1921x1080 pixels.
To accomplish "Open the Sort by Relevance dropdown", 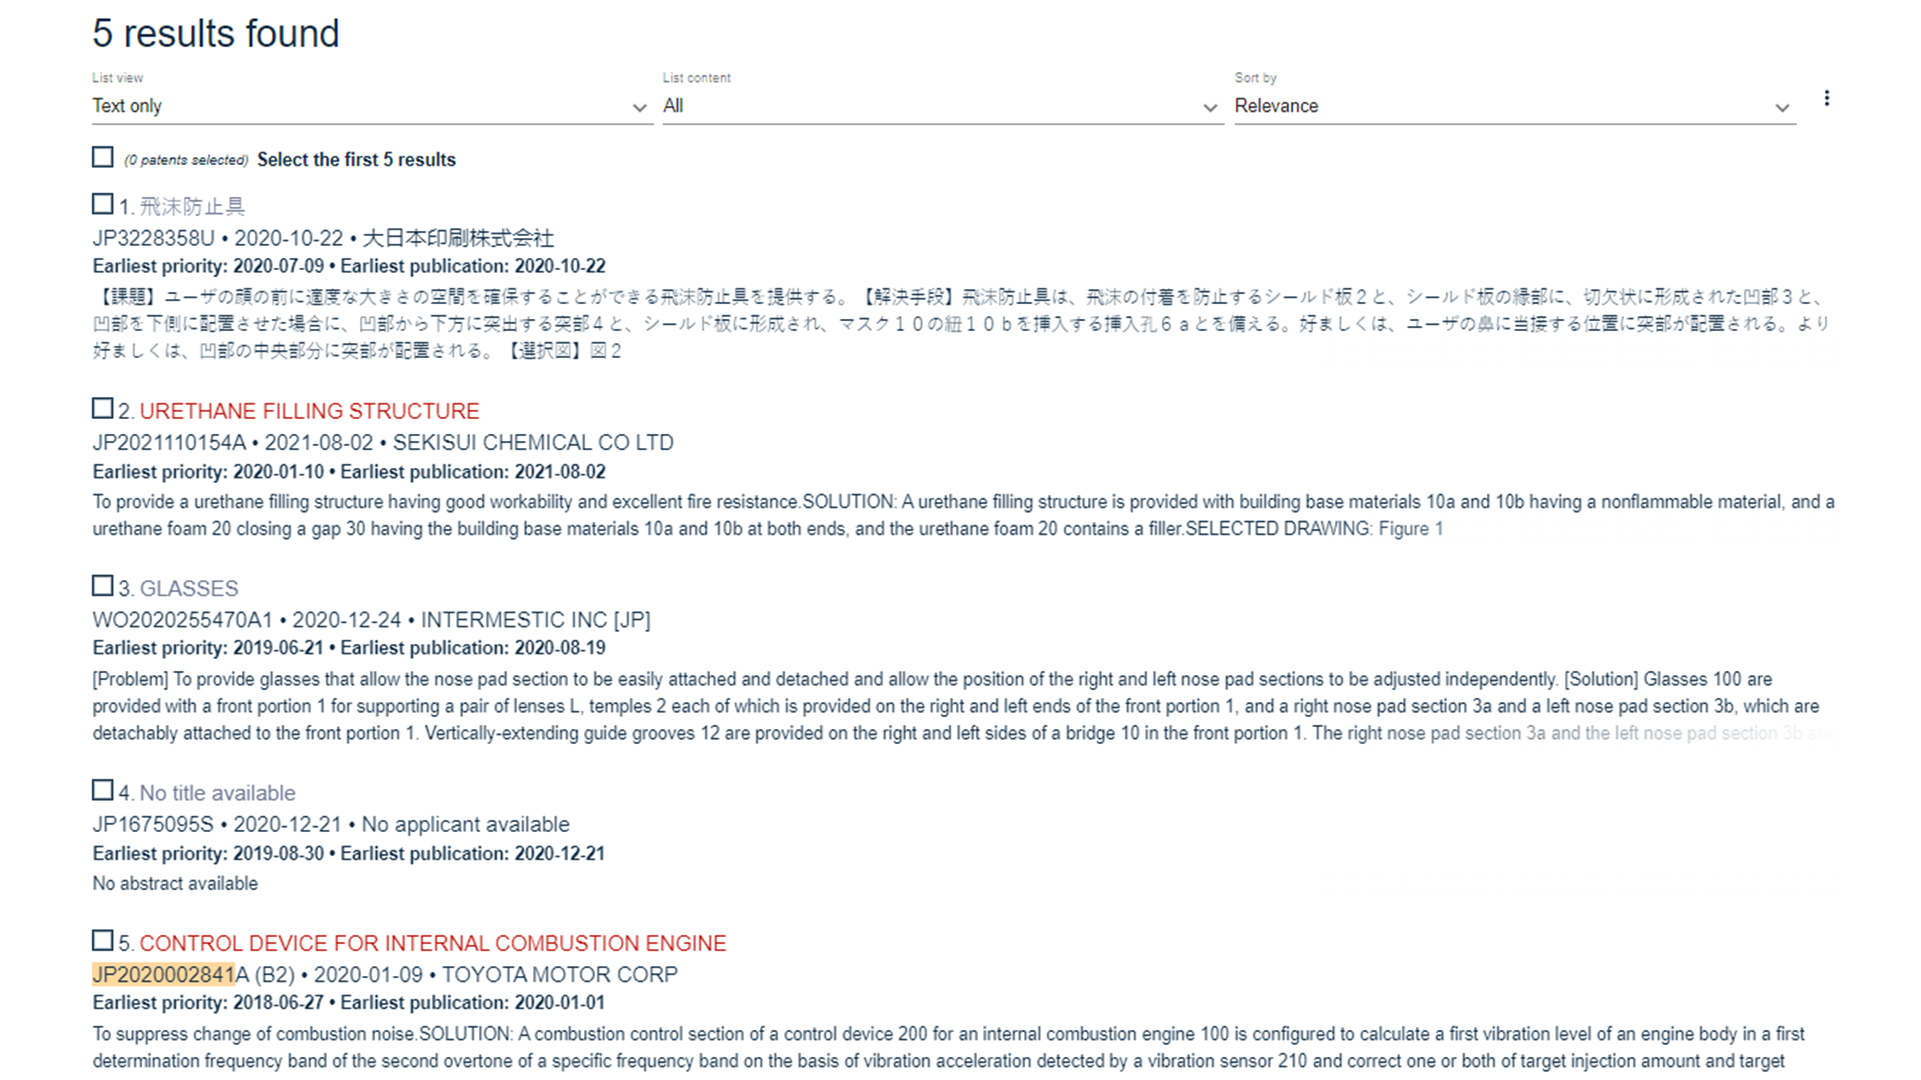I will tap(1512, 106).
